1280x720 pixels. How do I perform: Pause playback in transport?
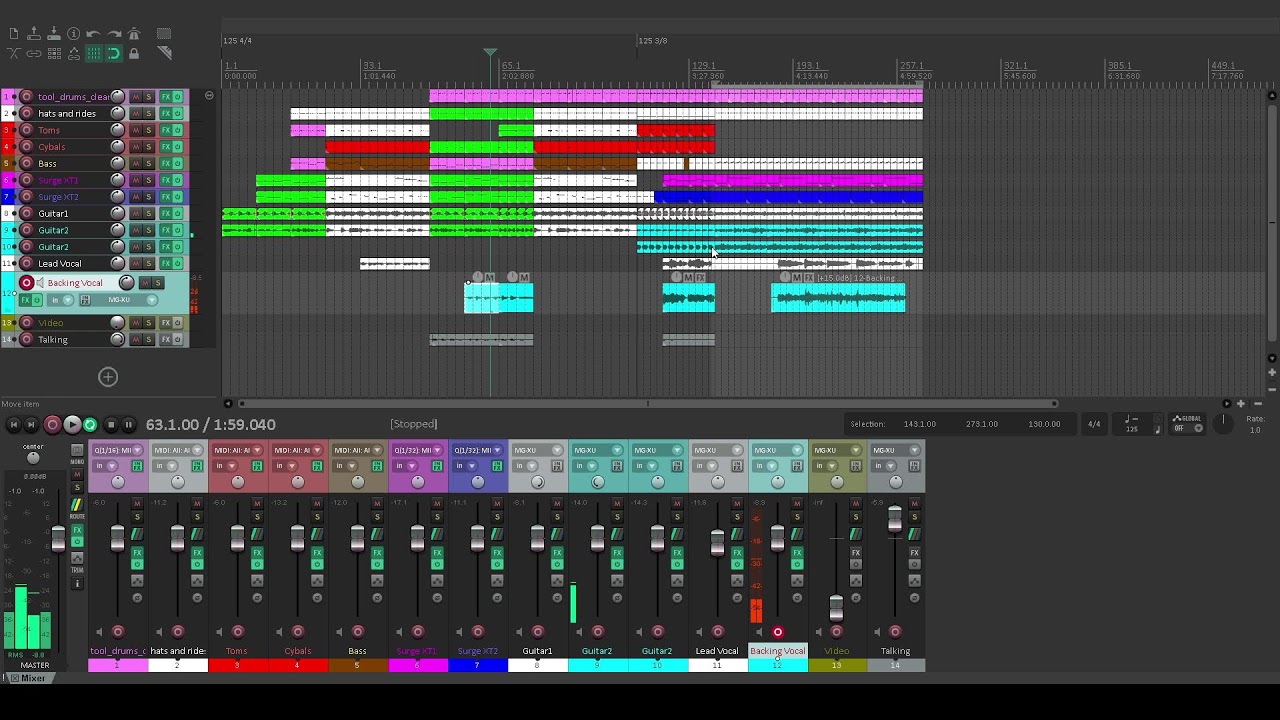pos(128,425)
